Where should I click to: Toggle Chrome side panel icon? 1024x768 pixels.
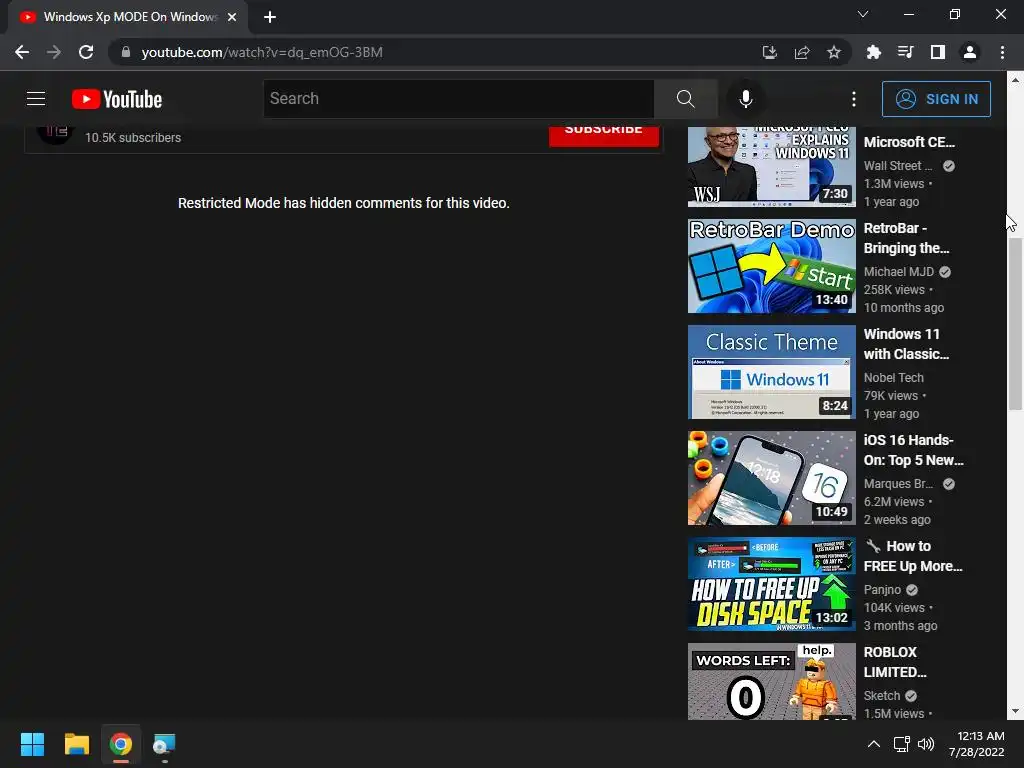[x=938, y=52]
